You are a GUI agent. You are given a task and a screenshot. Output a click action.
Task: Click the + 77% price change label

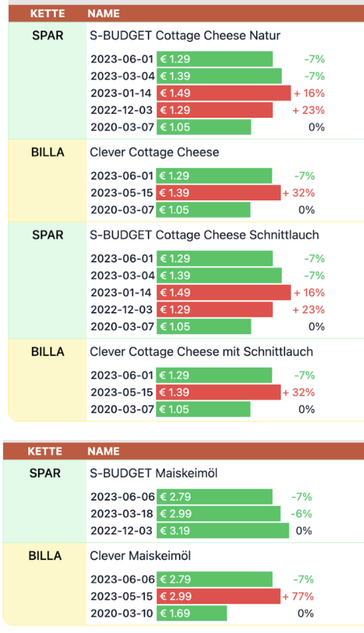click(298, 596)
